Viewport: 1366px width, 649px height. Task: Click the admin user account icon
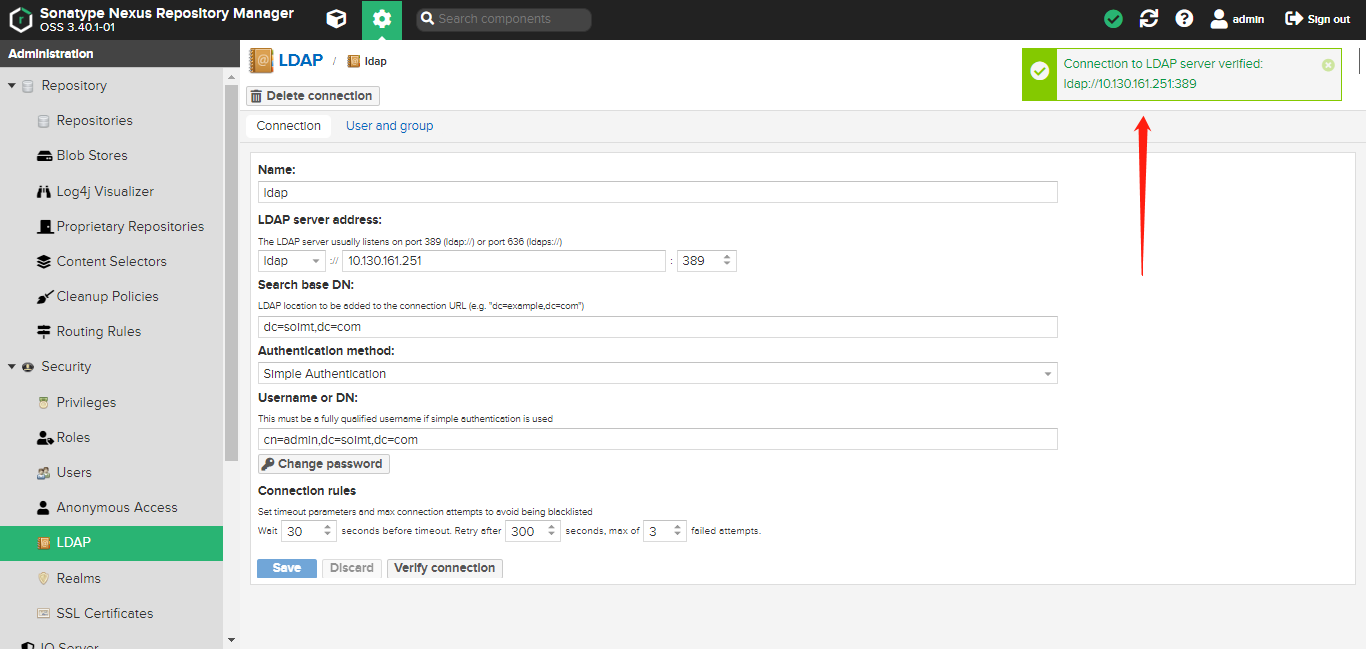1219,19
